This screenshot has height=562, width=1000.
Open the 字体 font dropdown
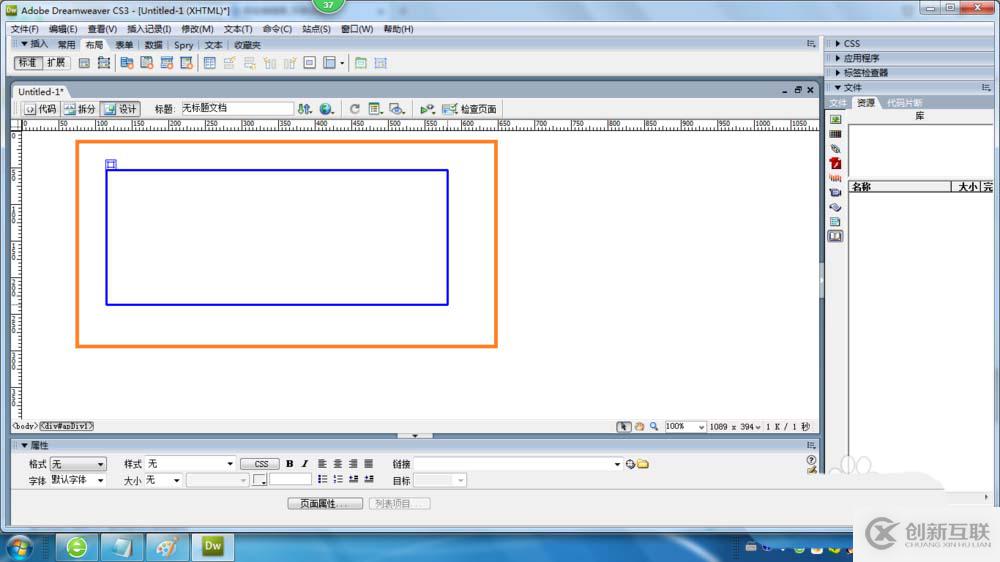(x=78, y=480)
